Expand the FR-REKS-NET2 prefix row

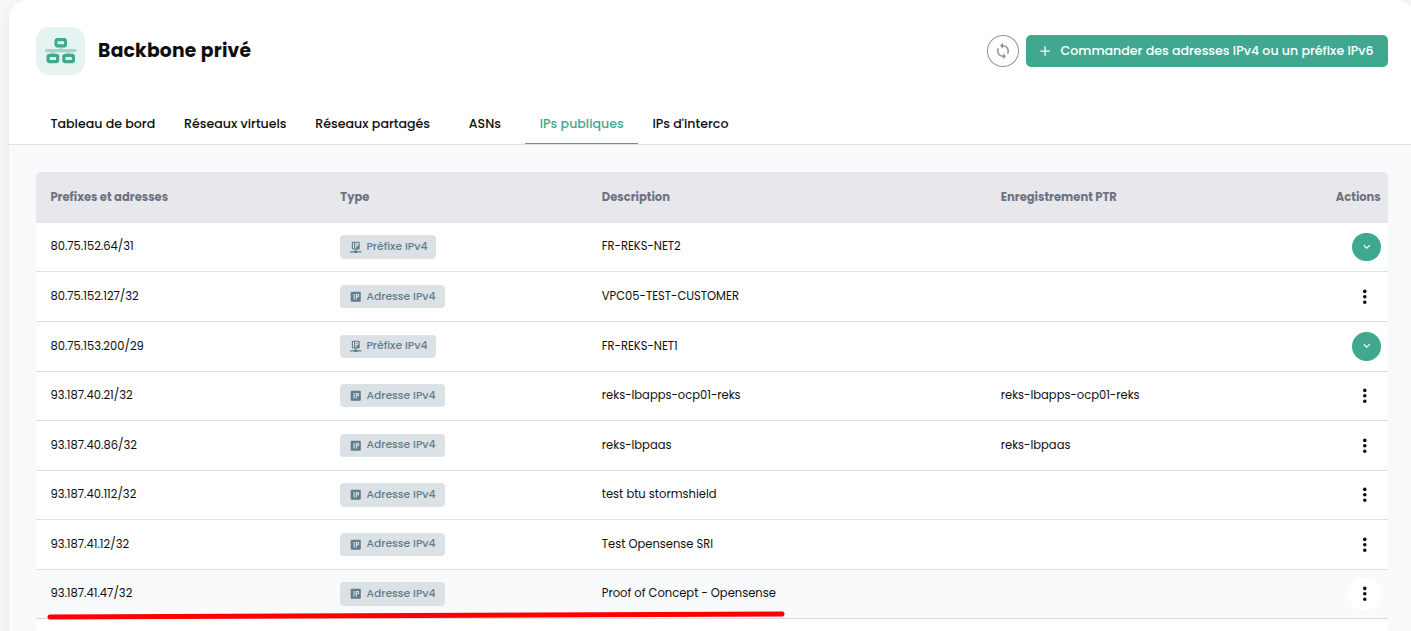[x=1366, y=247]
